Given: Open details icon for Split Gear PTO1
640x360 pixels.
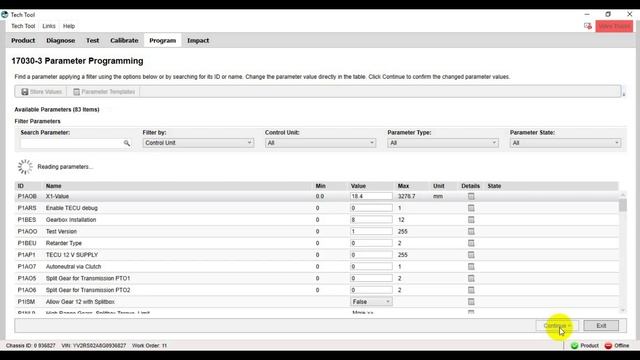Looking at the screenshot, I should click(471, 278).
